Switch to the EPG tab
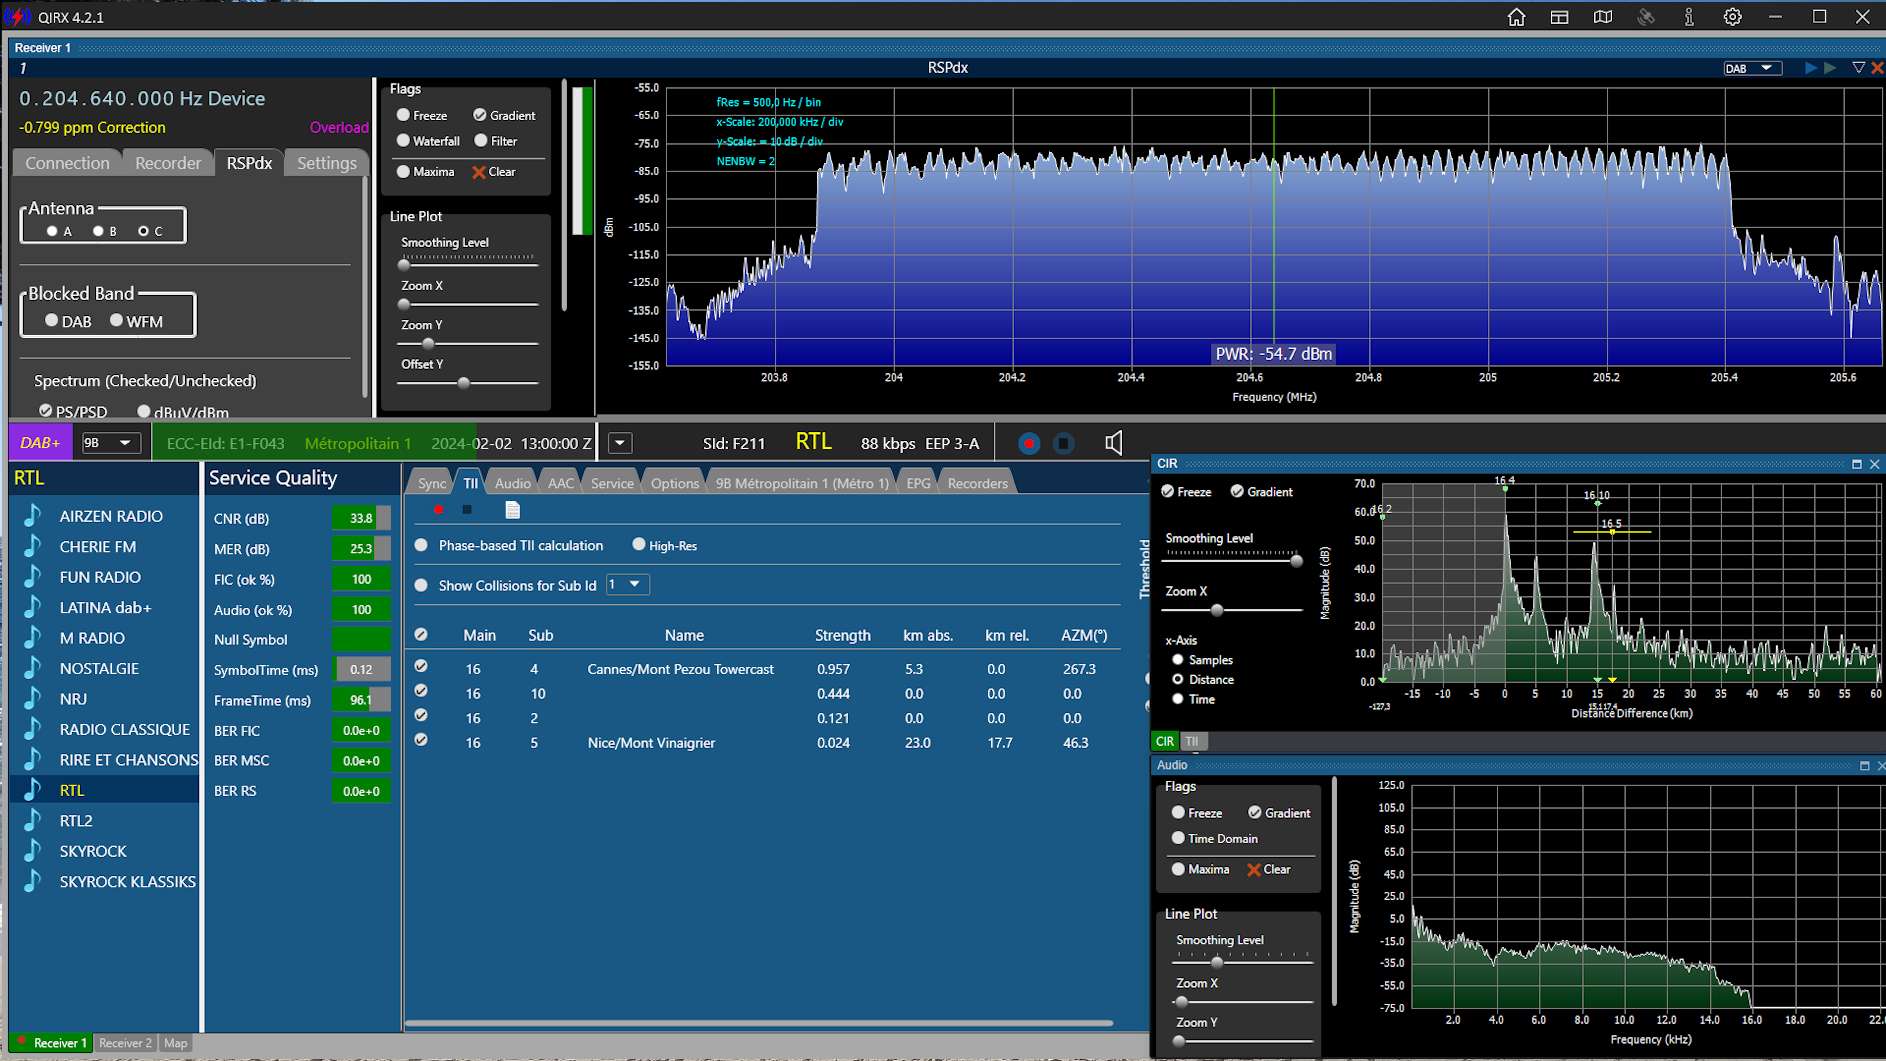This screenshot has width=1886, height=1061. 918,483
